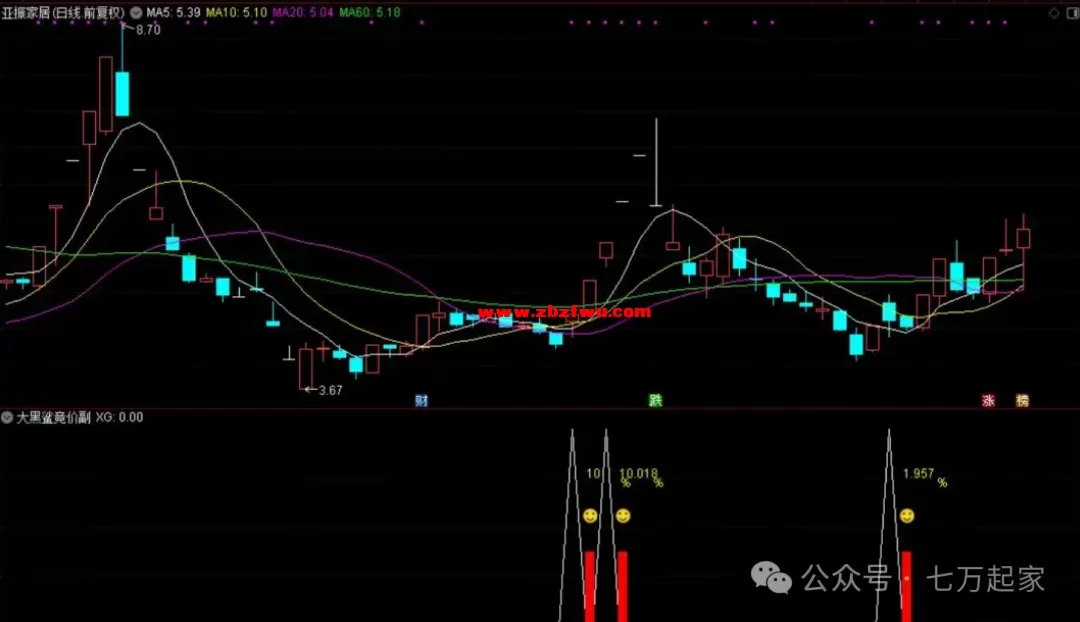
Task: Click the orange 榜 event marker
Action: point(1022,400)
